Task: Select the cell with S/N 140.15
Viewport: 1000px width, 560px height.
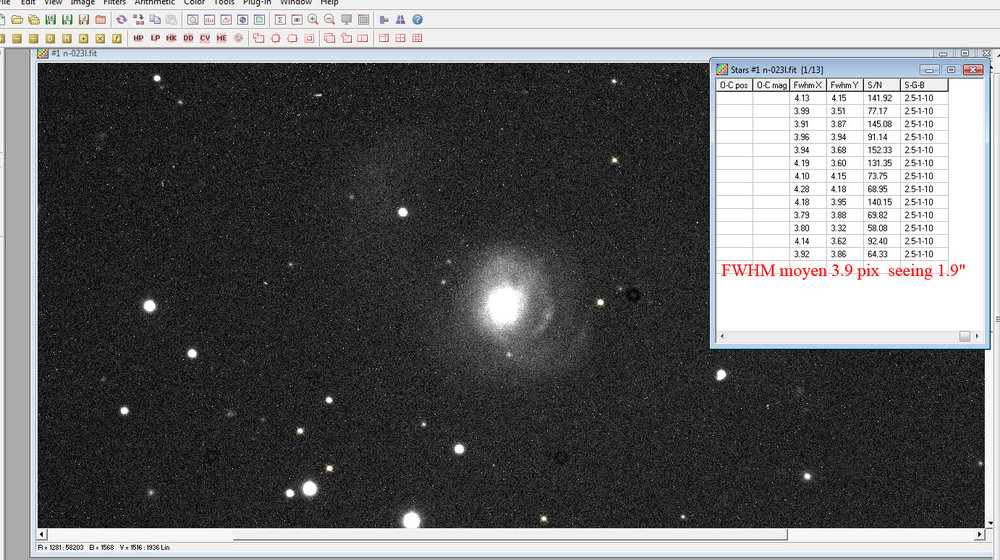Action: point(881,202)
